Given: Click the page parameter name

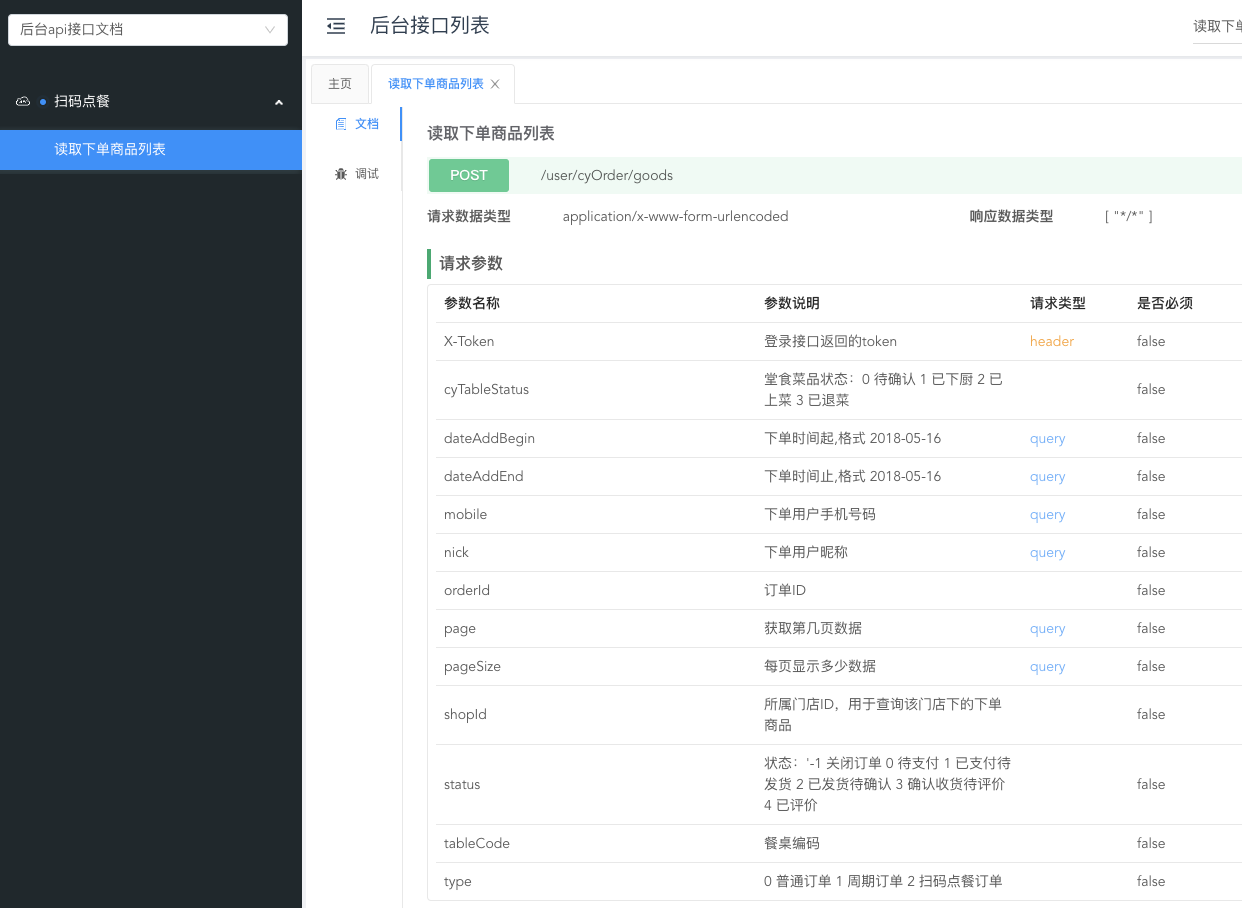Looking at the screenshot, I should (460, 629).
